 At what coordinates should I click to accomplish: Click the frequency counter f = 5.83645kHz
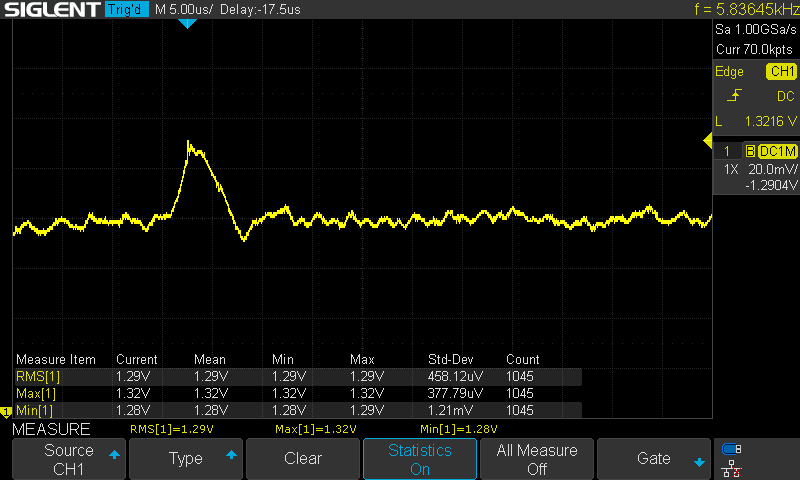746,9
